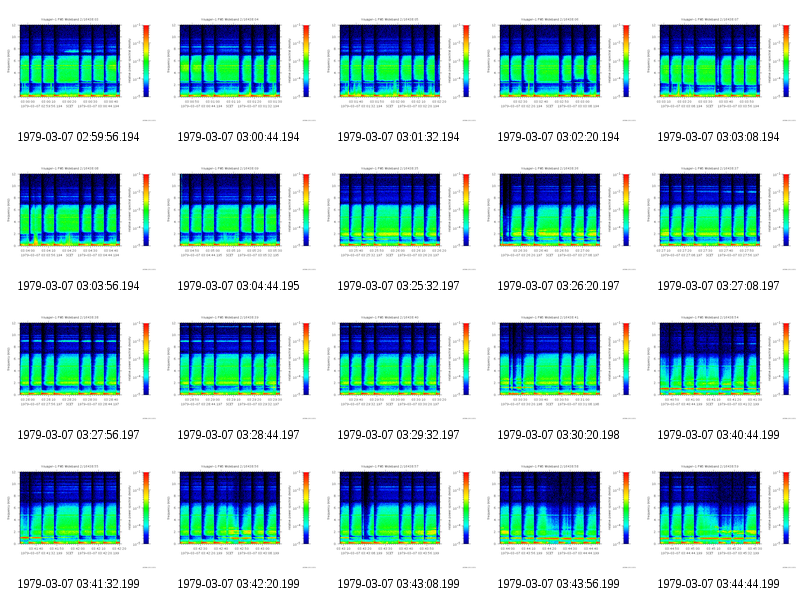Click the caption text 1979-03-07 03:03:08.194

718,137
